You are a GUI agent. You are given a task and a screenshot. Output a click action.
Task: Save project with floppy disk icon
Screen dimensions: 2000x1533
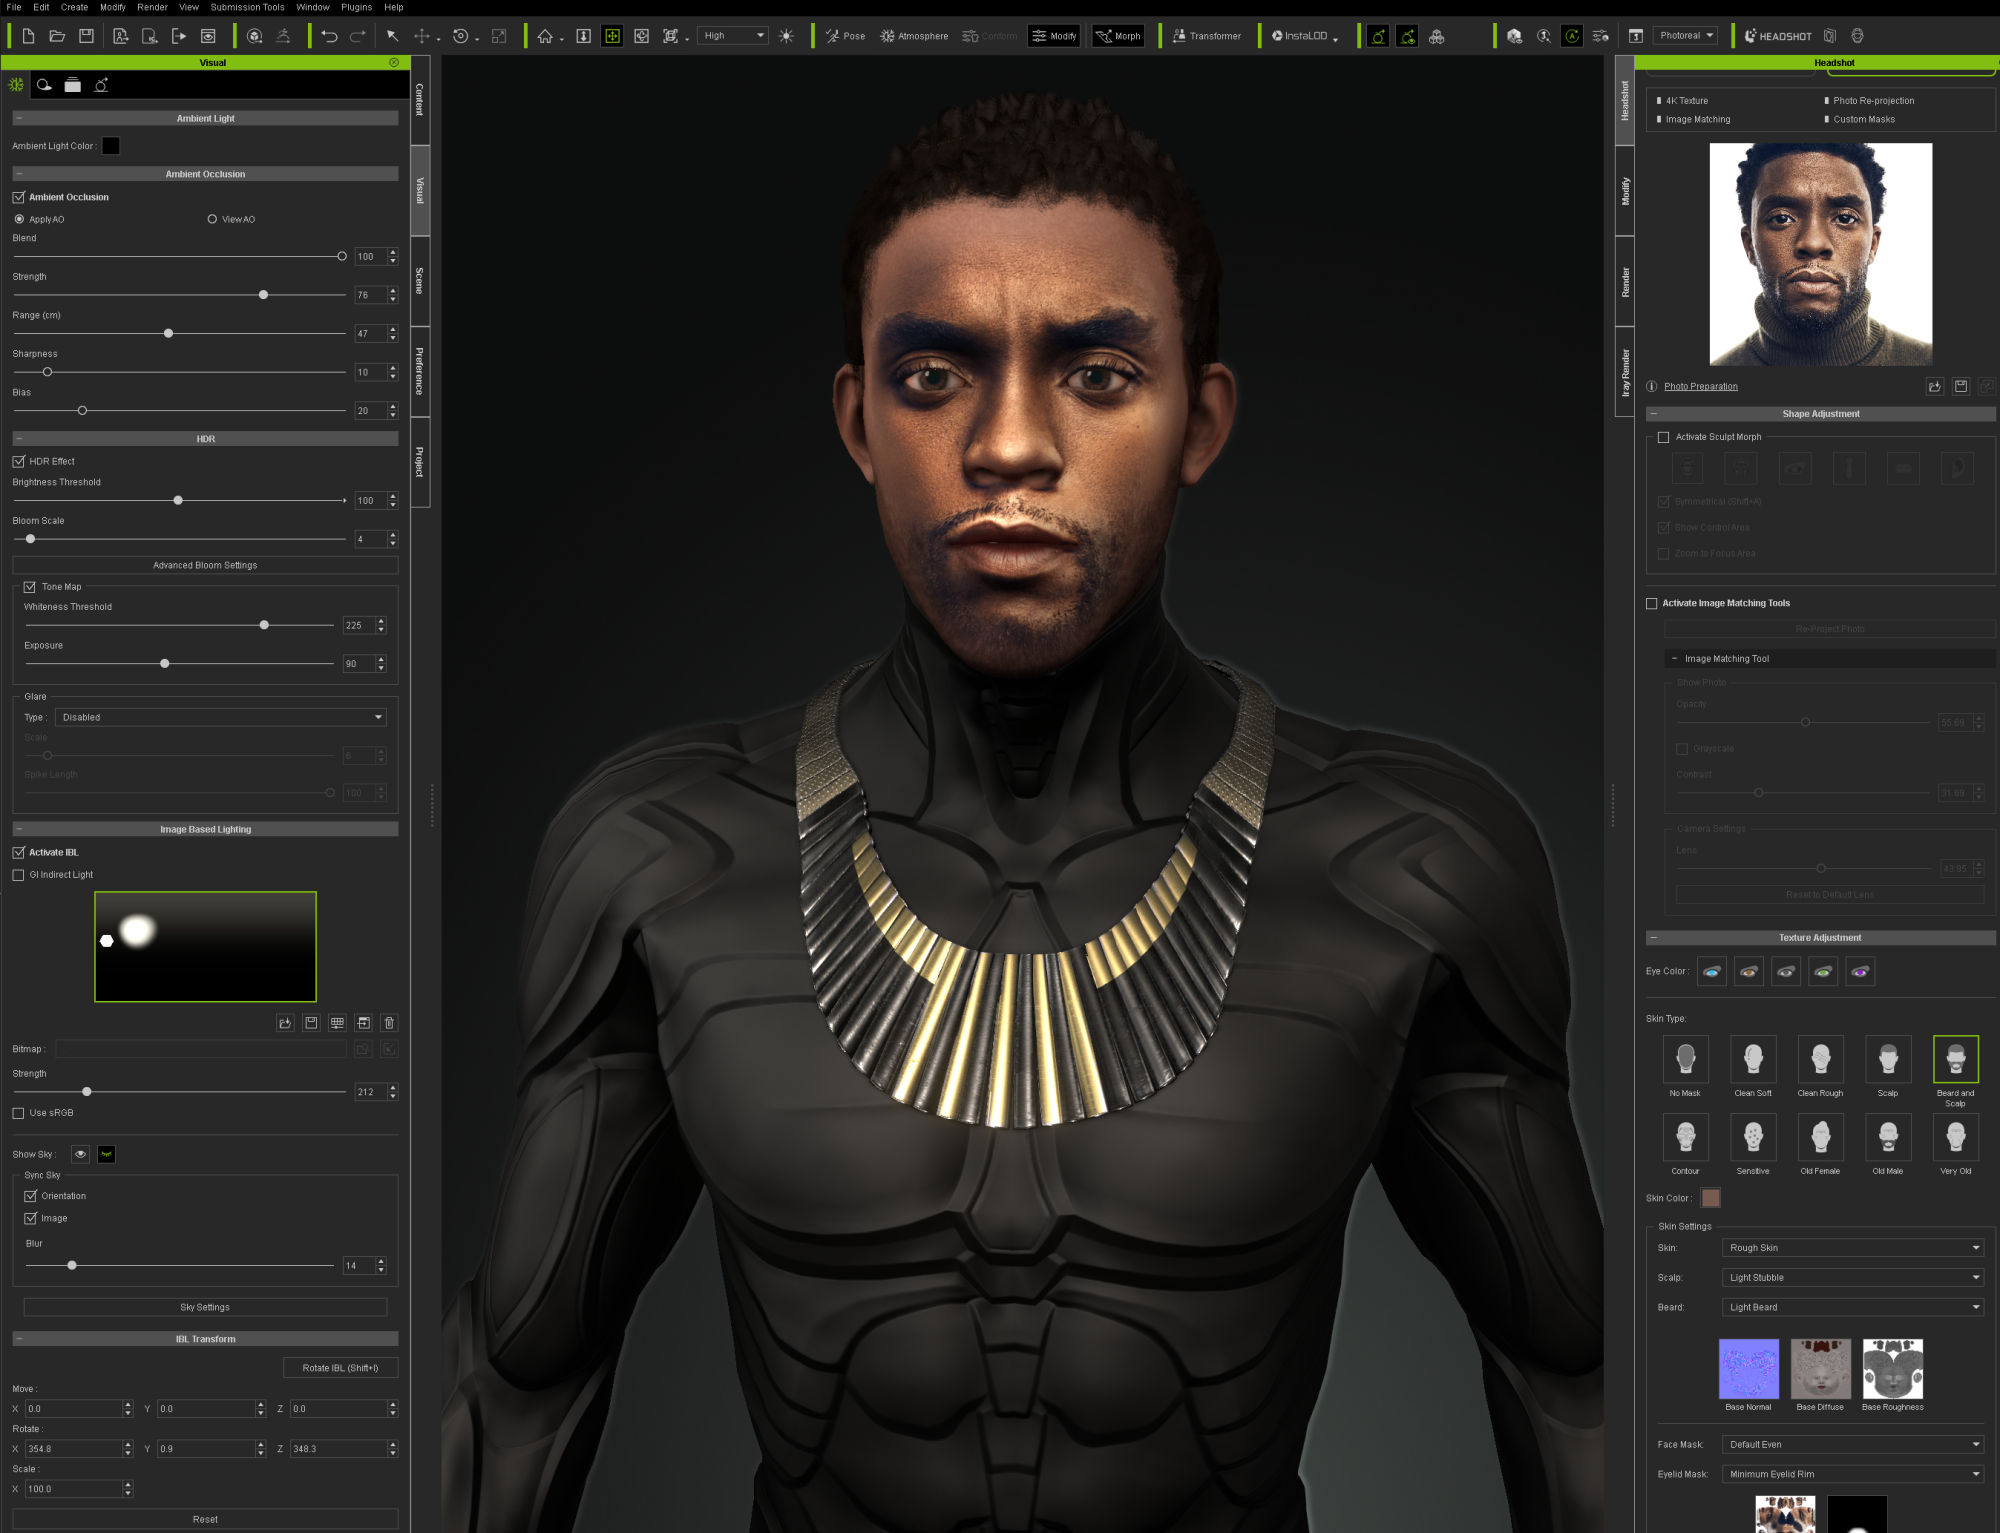86,36
